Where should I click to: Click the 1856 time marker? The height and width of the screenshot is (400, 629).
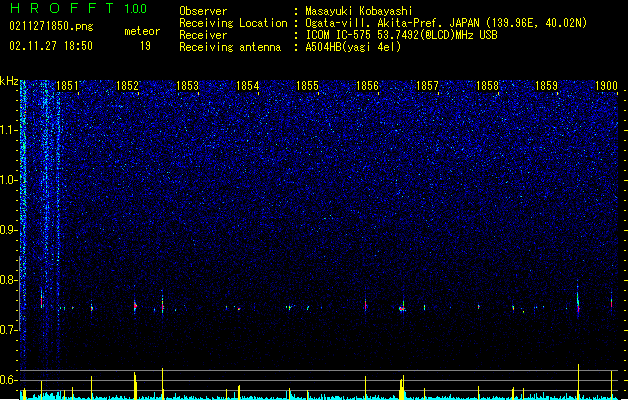point(367,86)
